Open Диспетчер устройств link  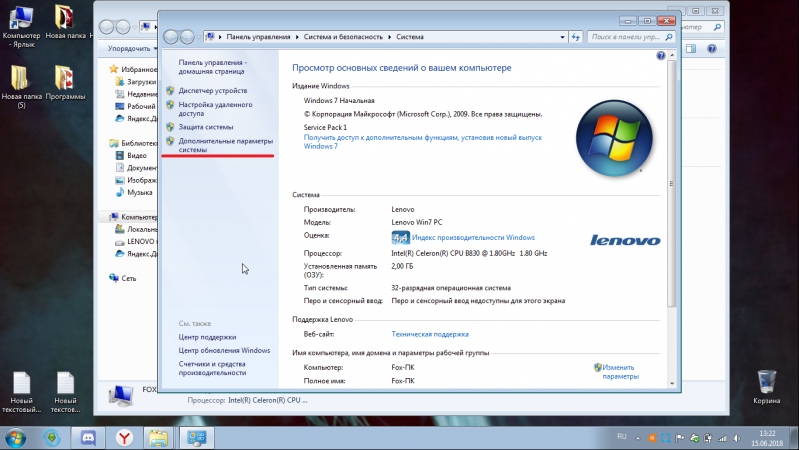[212, 90]
